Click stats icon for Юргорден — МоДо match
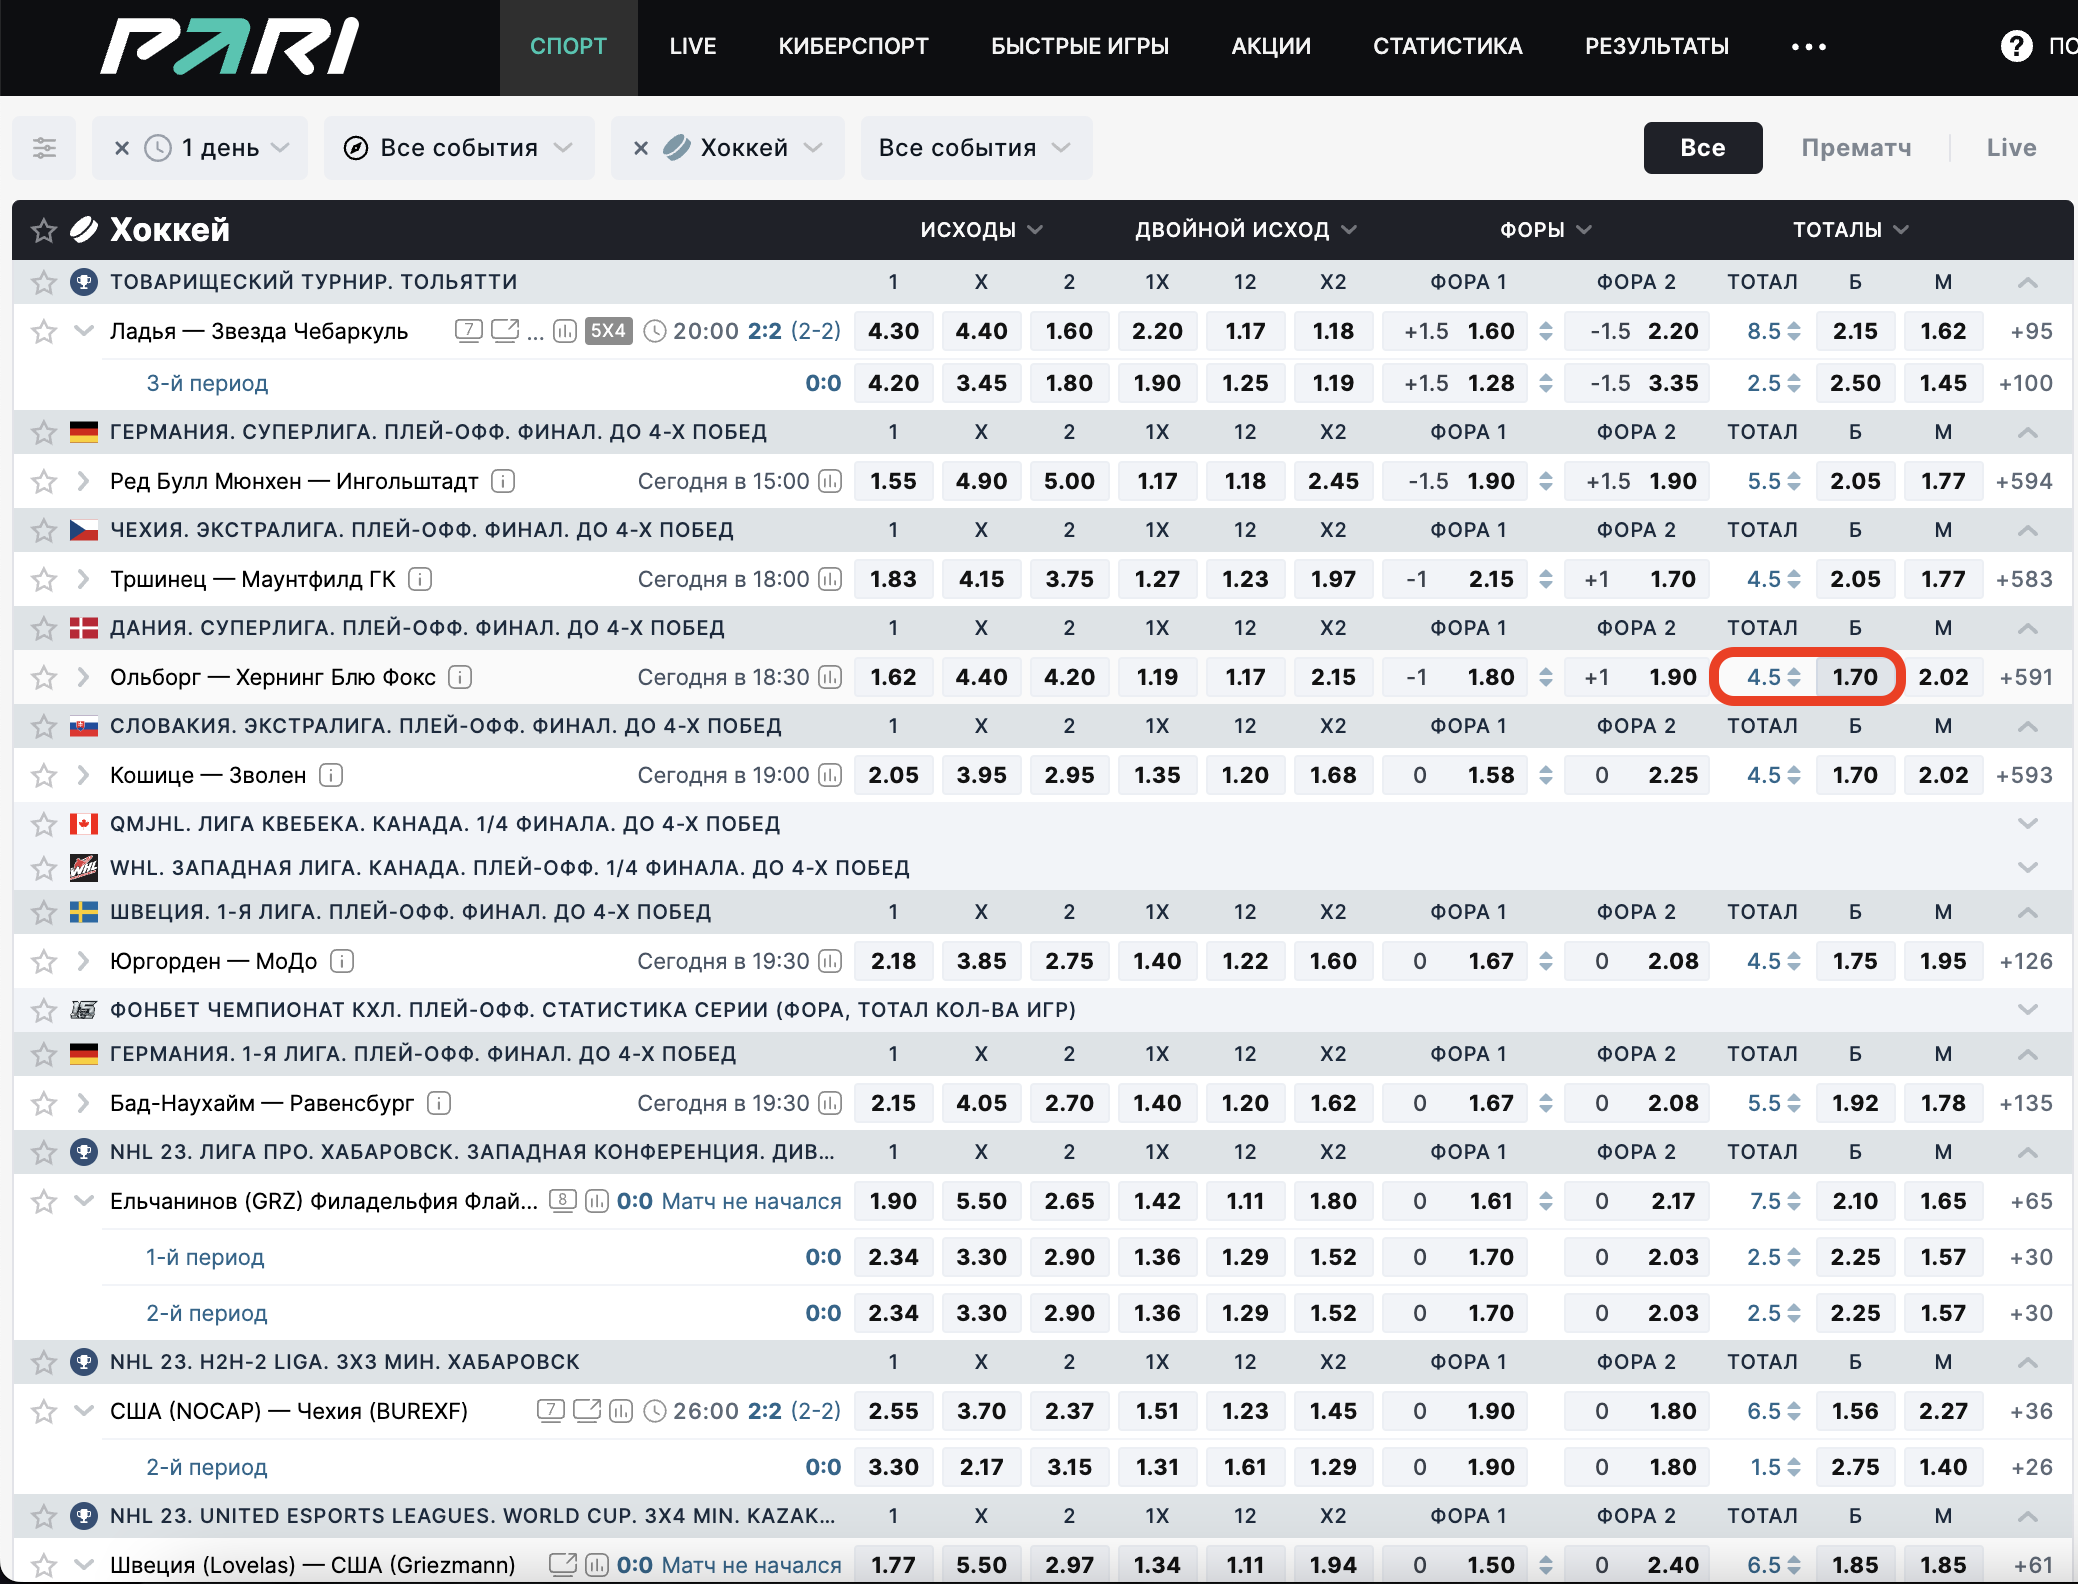2078x1584 pixels. 830,961
